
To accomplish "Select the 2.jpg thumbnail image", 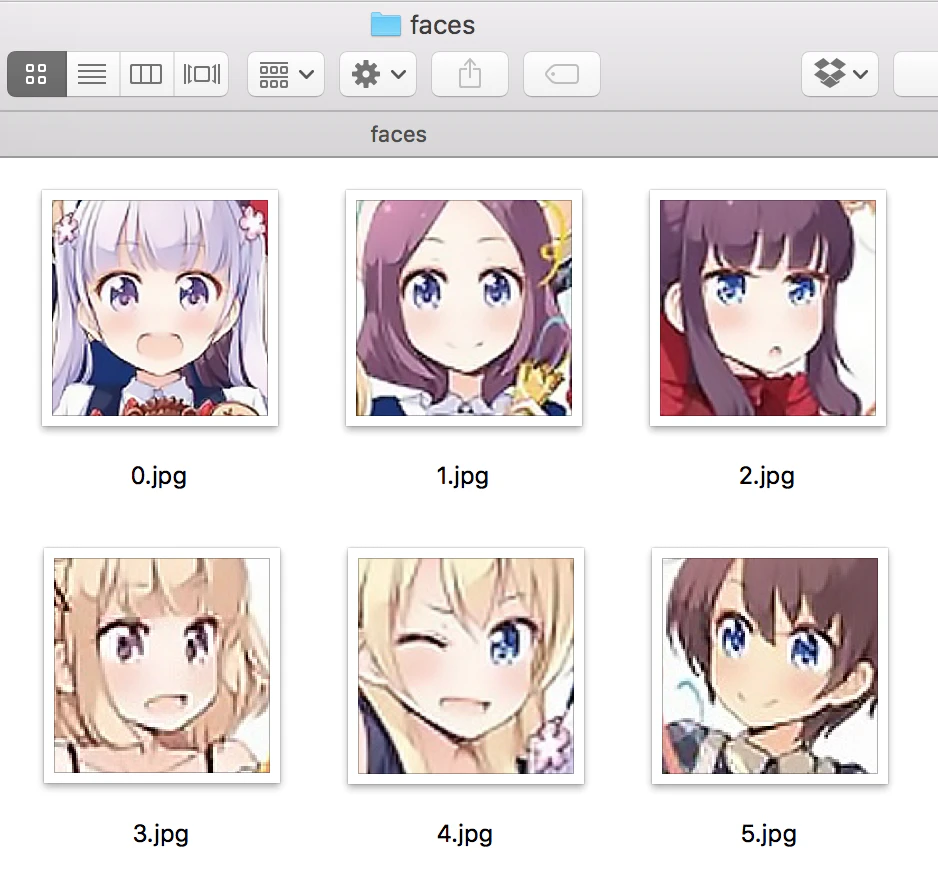I will [768, 308].
